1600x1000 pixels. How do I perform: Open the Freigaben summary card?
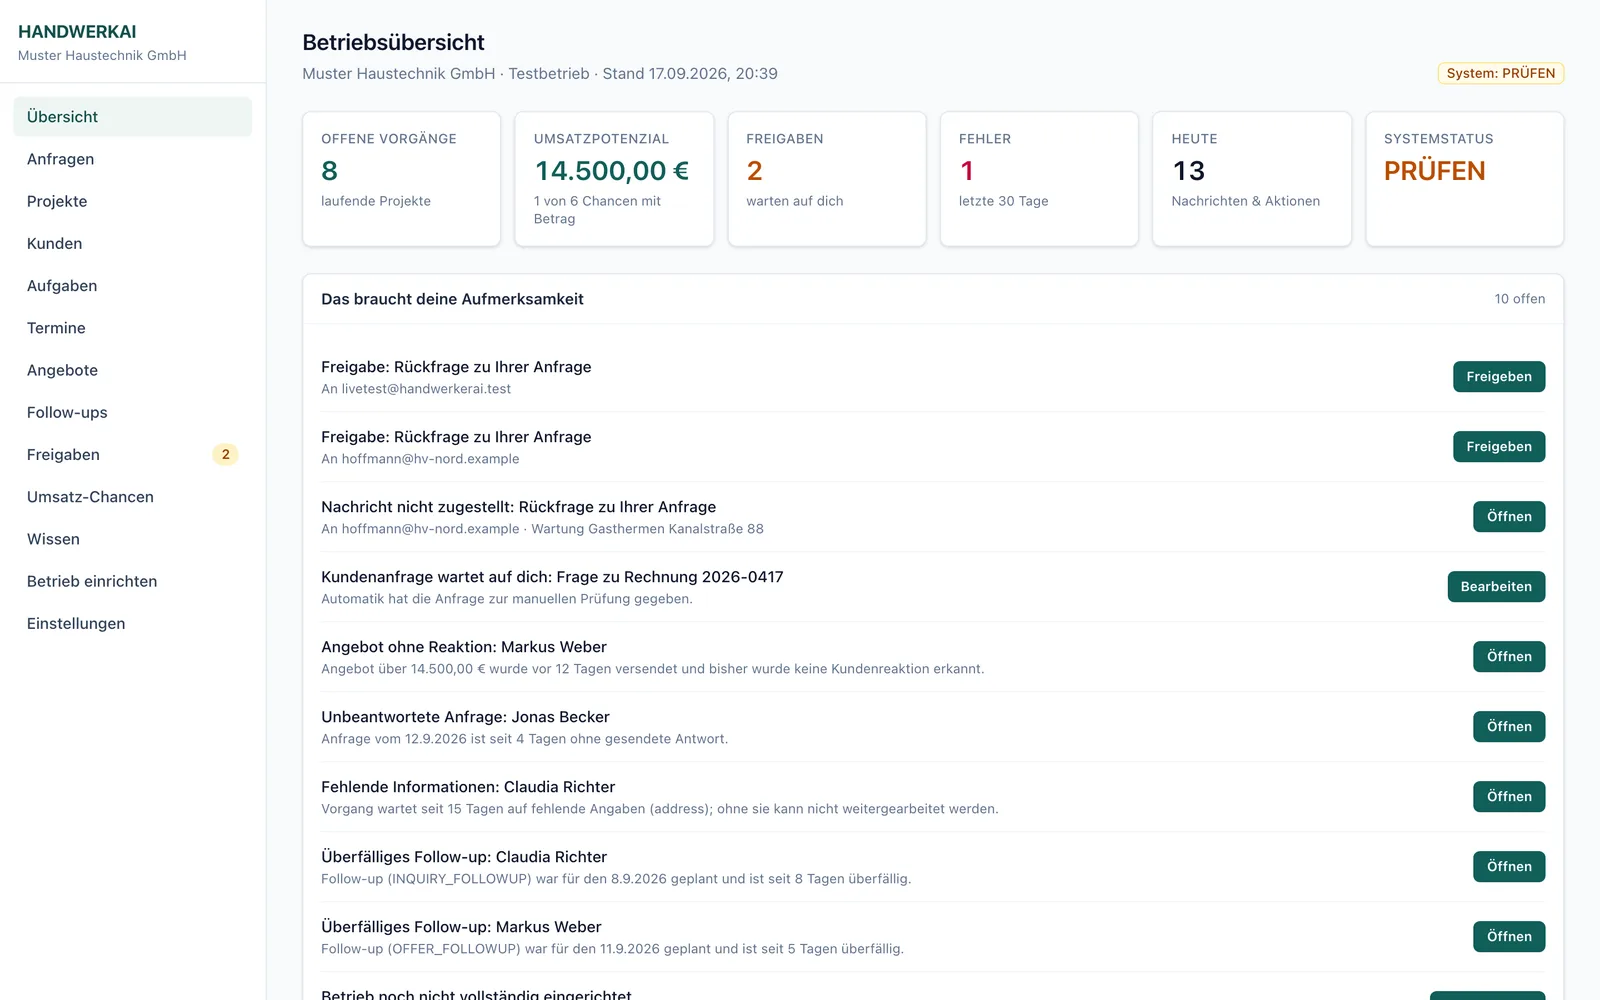pyautogui.click(x=827, y=179)
